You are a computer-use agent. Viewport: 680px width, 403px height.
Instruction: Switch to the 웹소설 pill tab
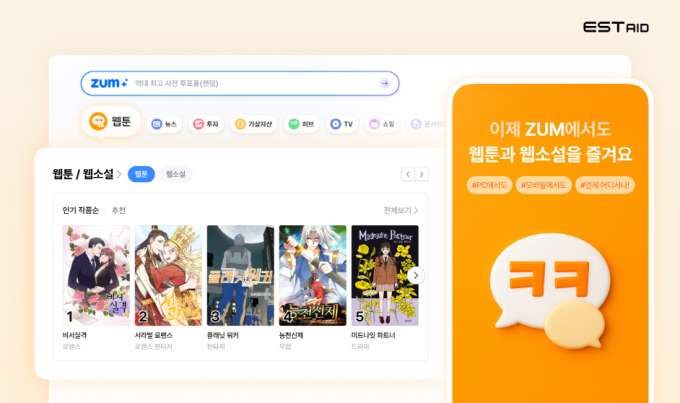tap(176, 174)
